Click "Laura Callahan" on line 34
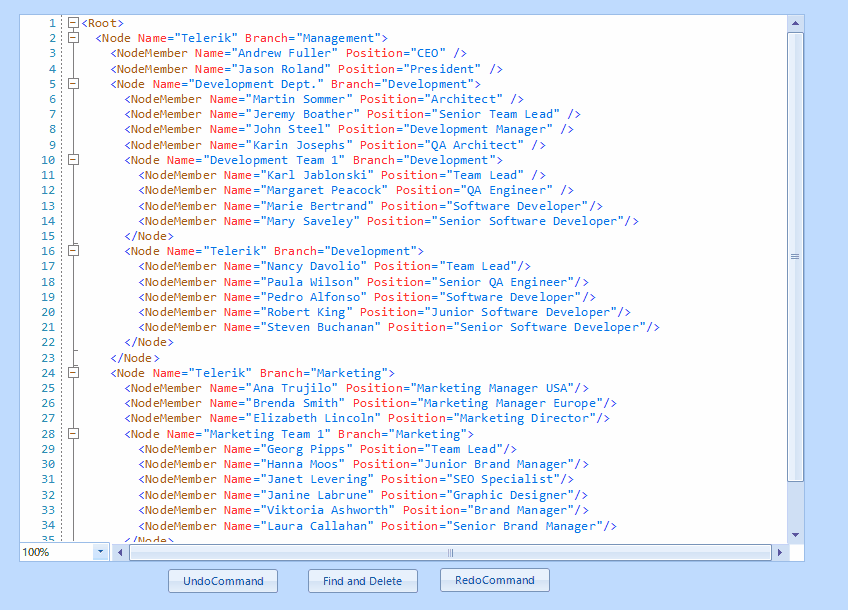The width and height of the screenshot is (848, 610). pos(317,526)
